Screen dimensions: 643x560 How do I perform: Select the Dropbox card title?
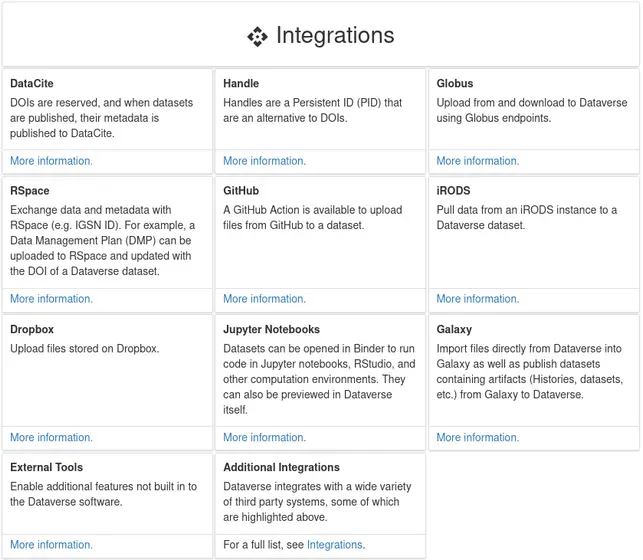coord(32,329)
